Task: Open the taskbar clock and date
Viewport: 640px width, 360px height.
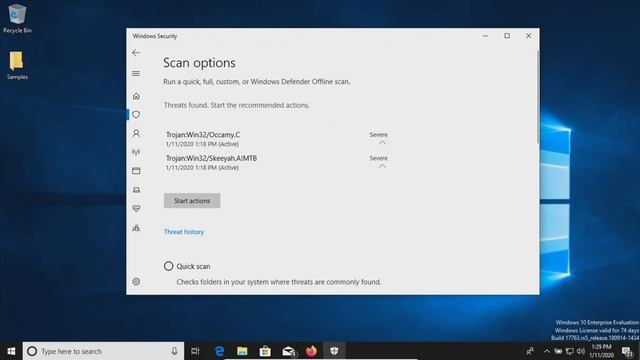Action: (x=601, y=351)
